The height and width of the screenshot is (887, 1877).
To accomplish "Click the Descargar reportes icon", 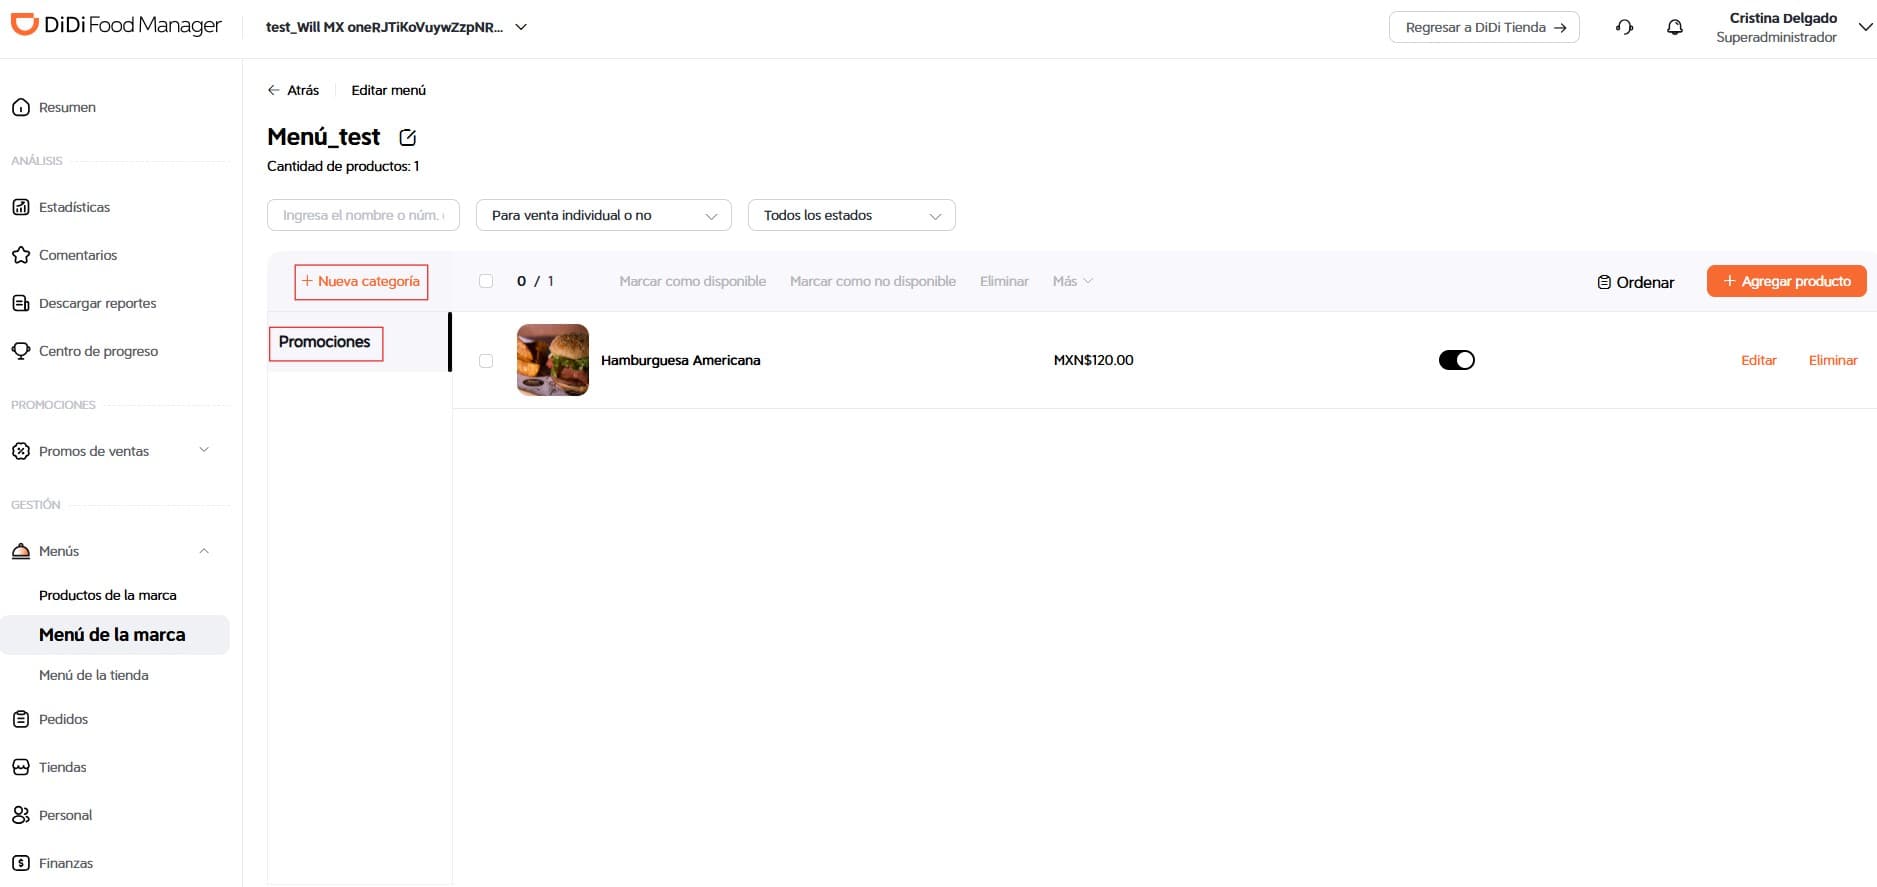I will point(21,303).
